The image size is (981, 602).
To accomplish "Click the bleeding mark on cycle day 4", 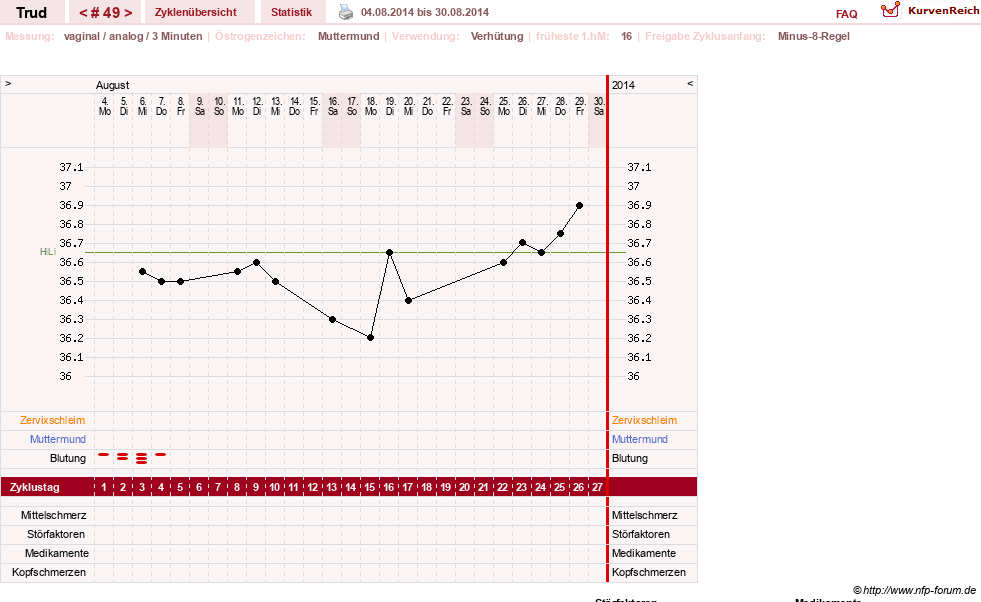I will coord(161,454).
